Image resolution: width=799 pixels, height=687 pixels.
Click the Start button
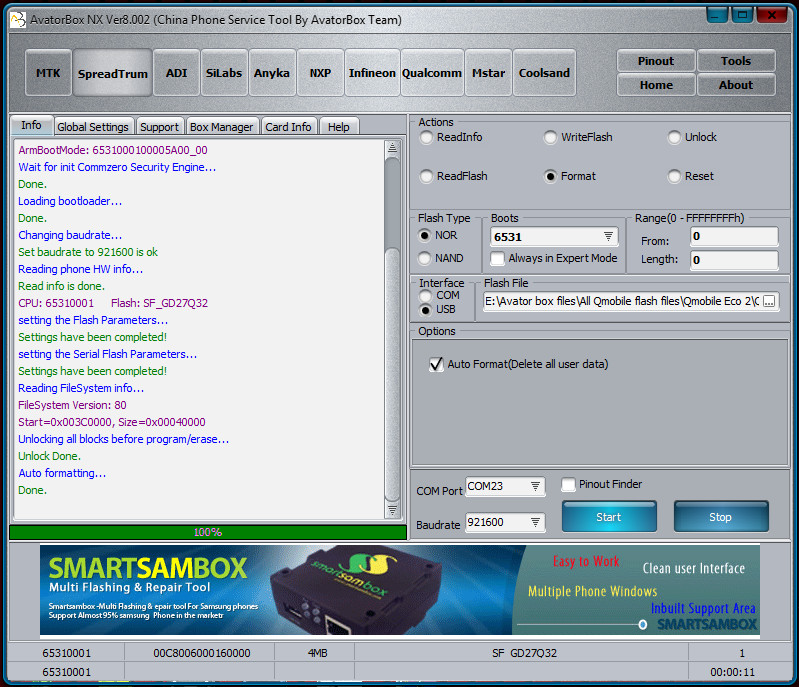[609, 517]
